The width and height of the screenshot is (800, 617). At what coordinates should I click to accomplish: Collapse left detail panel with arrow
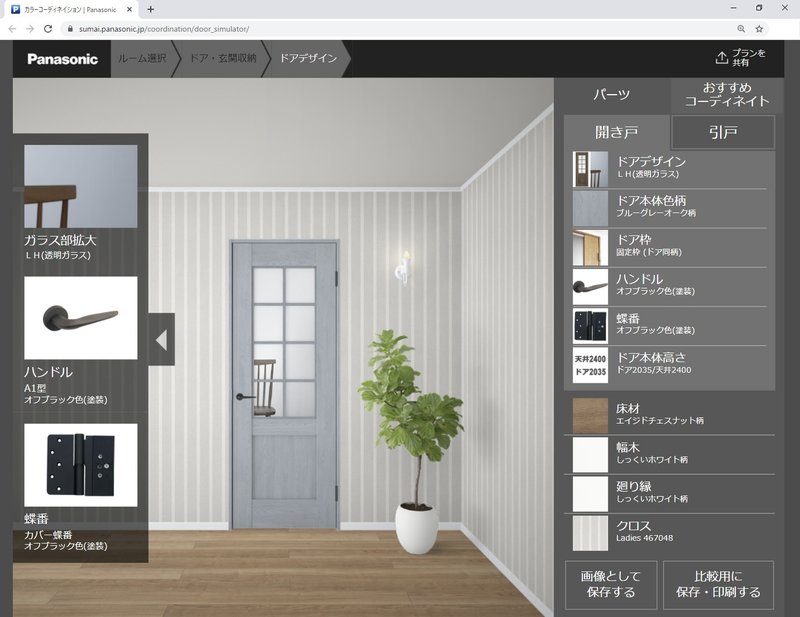click(162, 339)
